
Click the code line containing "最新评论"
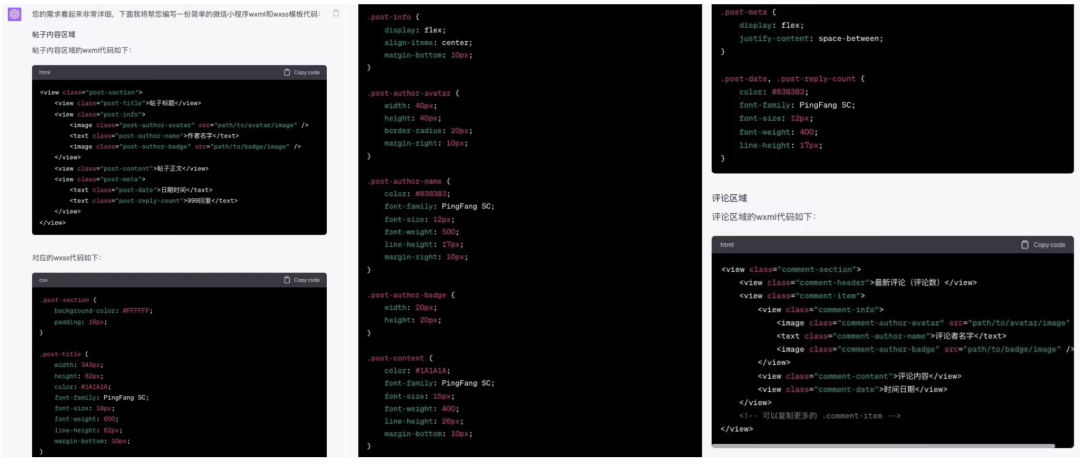[858, 282]
